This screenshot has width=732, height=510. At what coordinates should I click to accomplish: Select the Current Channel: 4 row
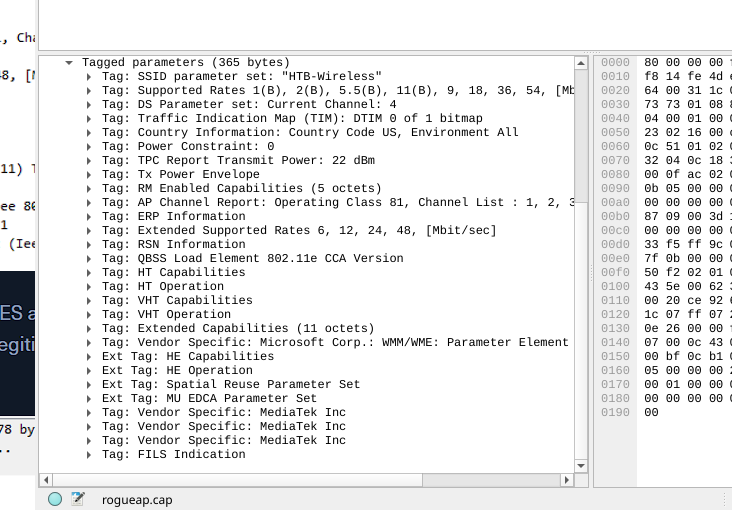[x=249, y=105]
